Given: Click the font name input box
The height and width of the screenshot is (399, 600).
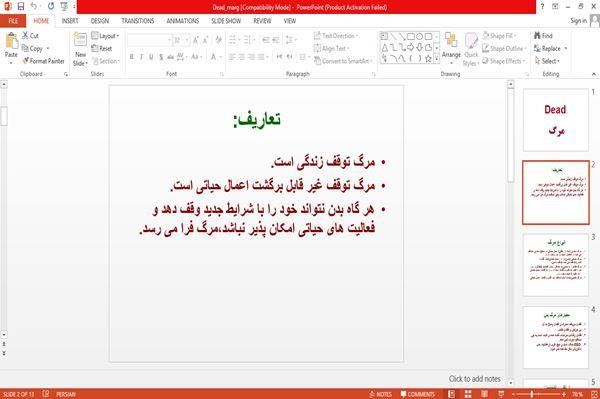Looking at the screenshot, I should click(148, 40).
